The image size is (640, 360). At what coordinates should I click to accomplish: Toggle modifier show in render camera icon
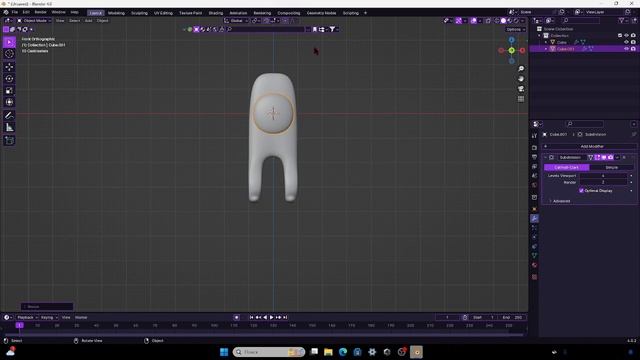pyautogui.click(x=610, y=158)
